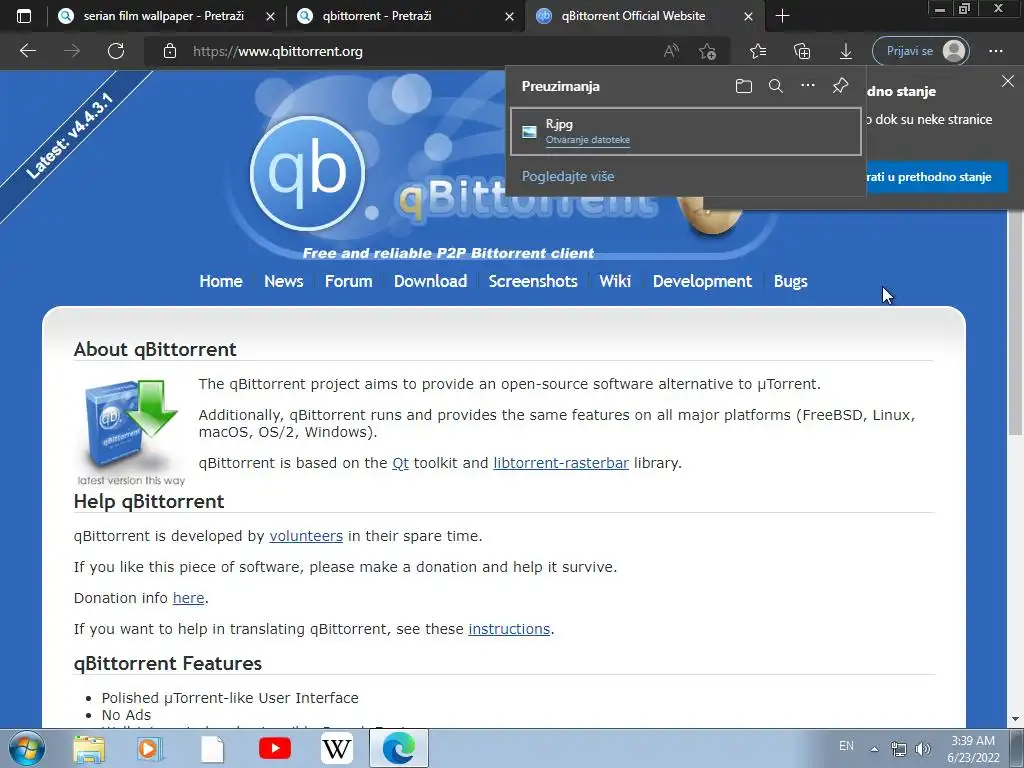
Task: Go to the Download page
Action: (430, 281)
